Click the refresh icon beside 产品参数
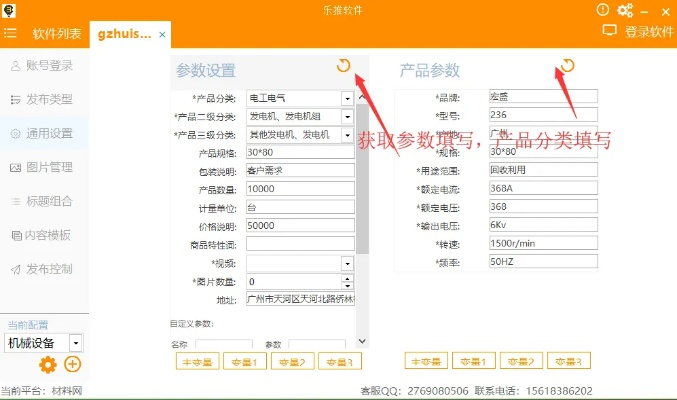This screenshot has height=400, width=677. click(567, 66)
